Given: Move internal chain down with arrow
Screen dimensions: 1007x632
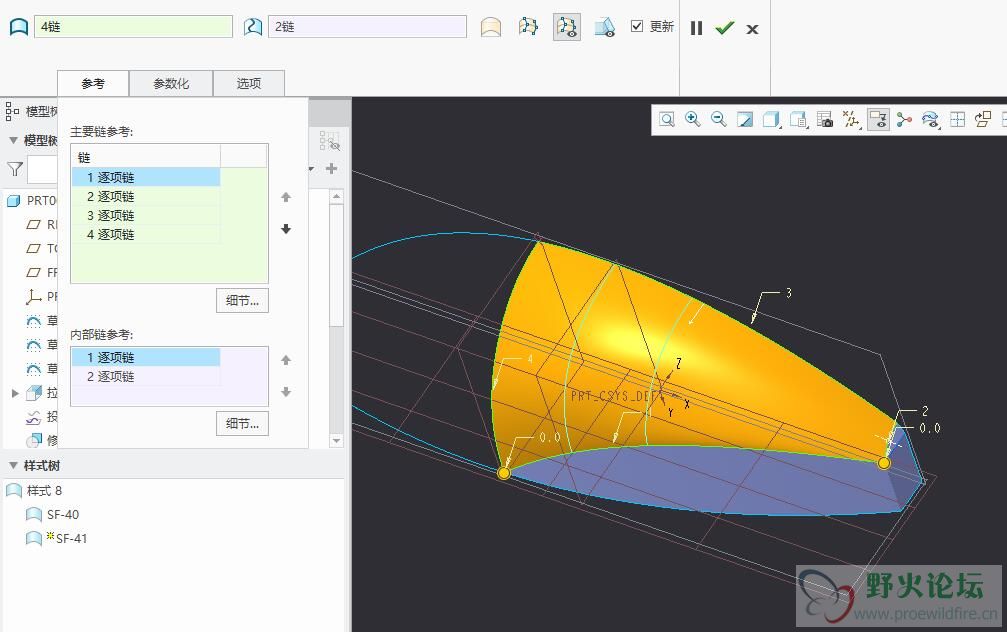Looking at the screenshot, I should coord(286,392).
